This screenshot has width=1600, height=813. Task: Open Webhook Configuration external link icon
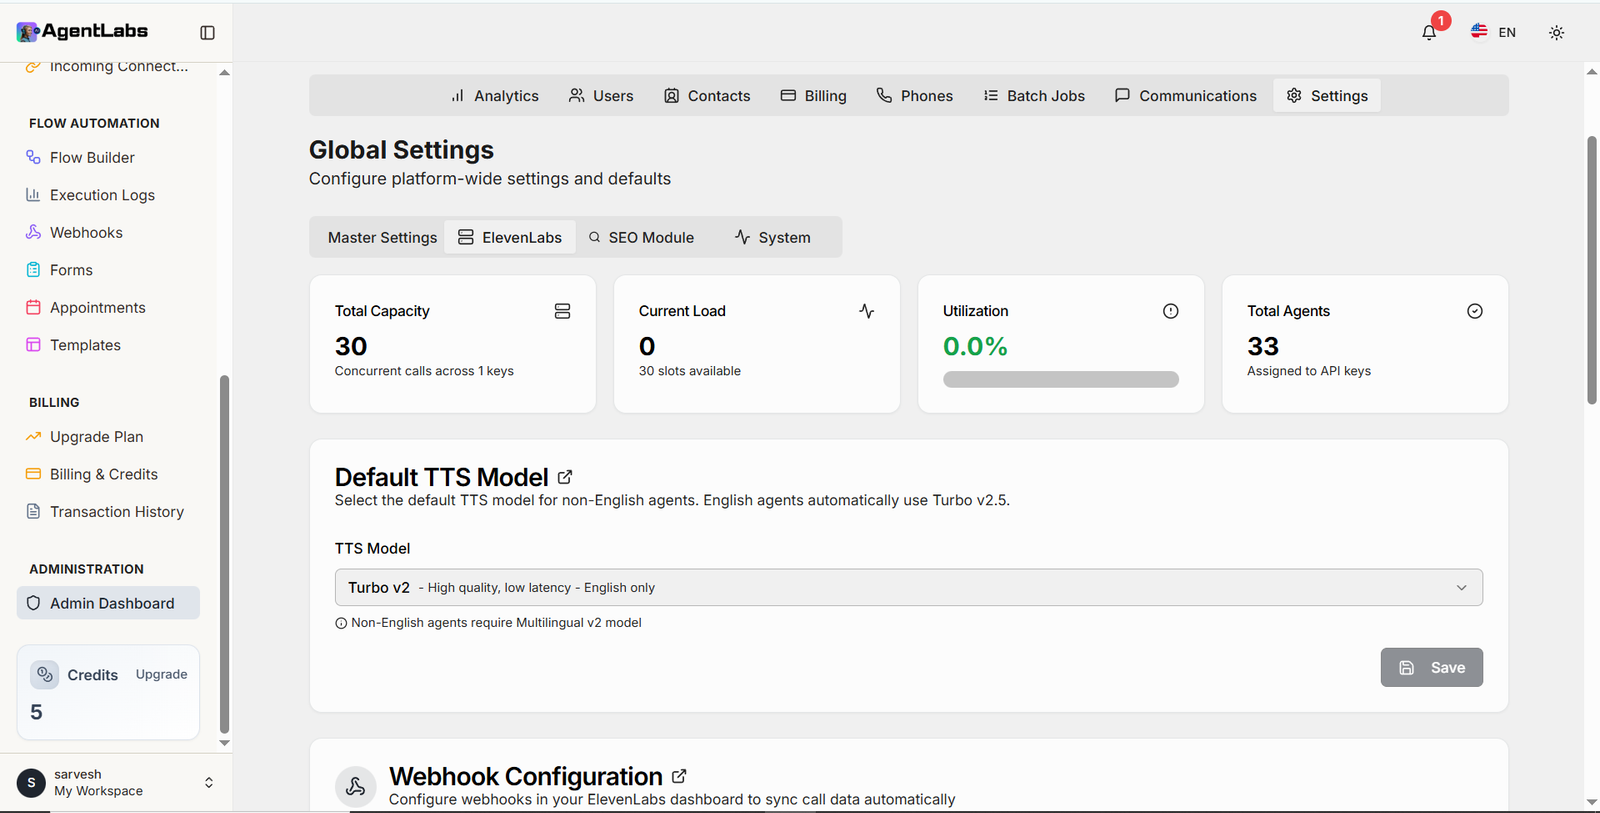(679, 777)
